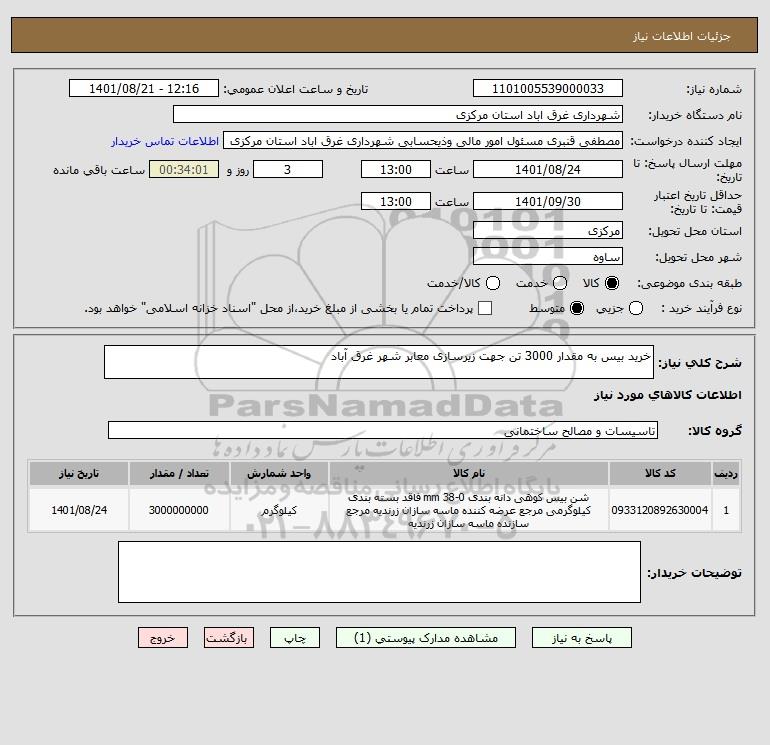Click delivery province field مرکزی
This screenshot has height=745, width=770.
click(x=548, y=230)
